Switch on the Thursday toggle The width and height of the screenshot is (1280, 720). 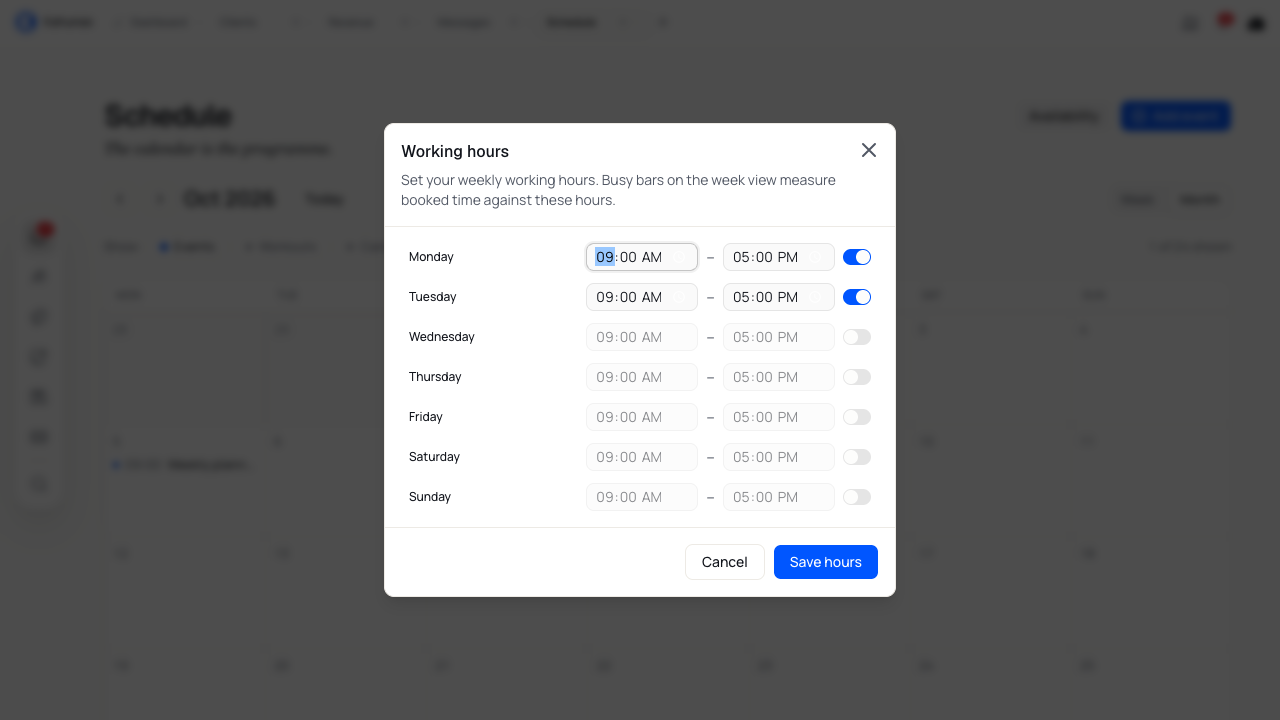(857, 377)
